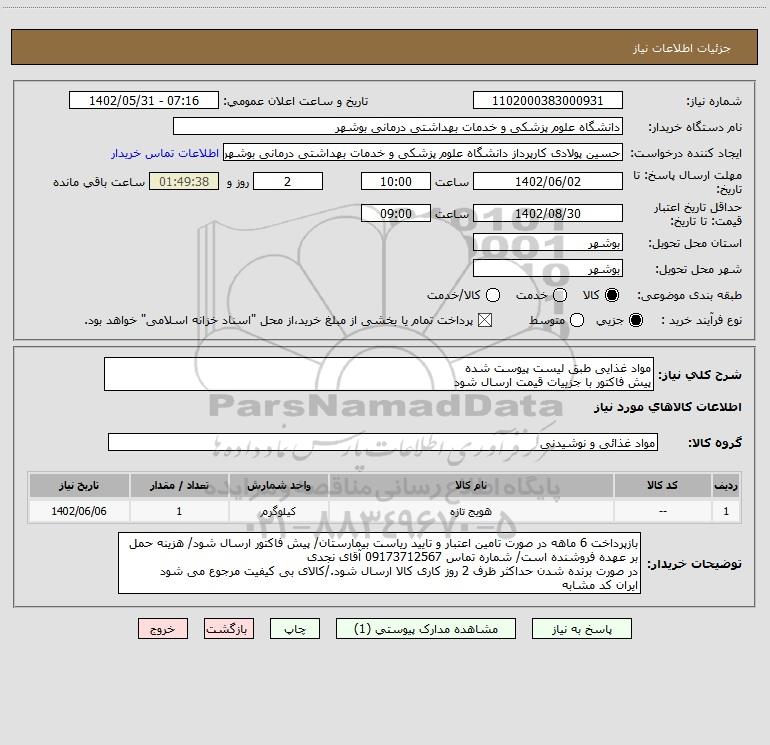Screen dimensions: 770x745
Task: Click the buyer organization name field
Action: coord(398,127)
